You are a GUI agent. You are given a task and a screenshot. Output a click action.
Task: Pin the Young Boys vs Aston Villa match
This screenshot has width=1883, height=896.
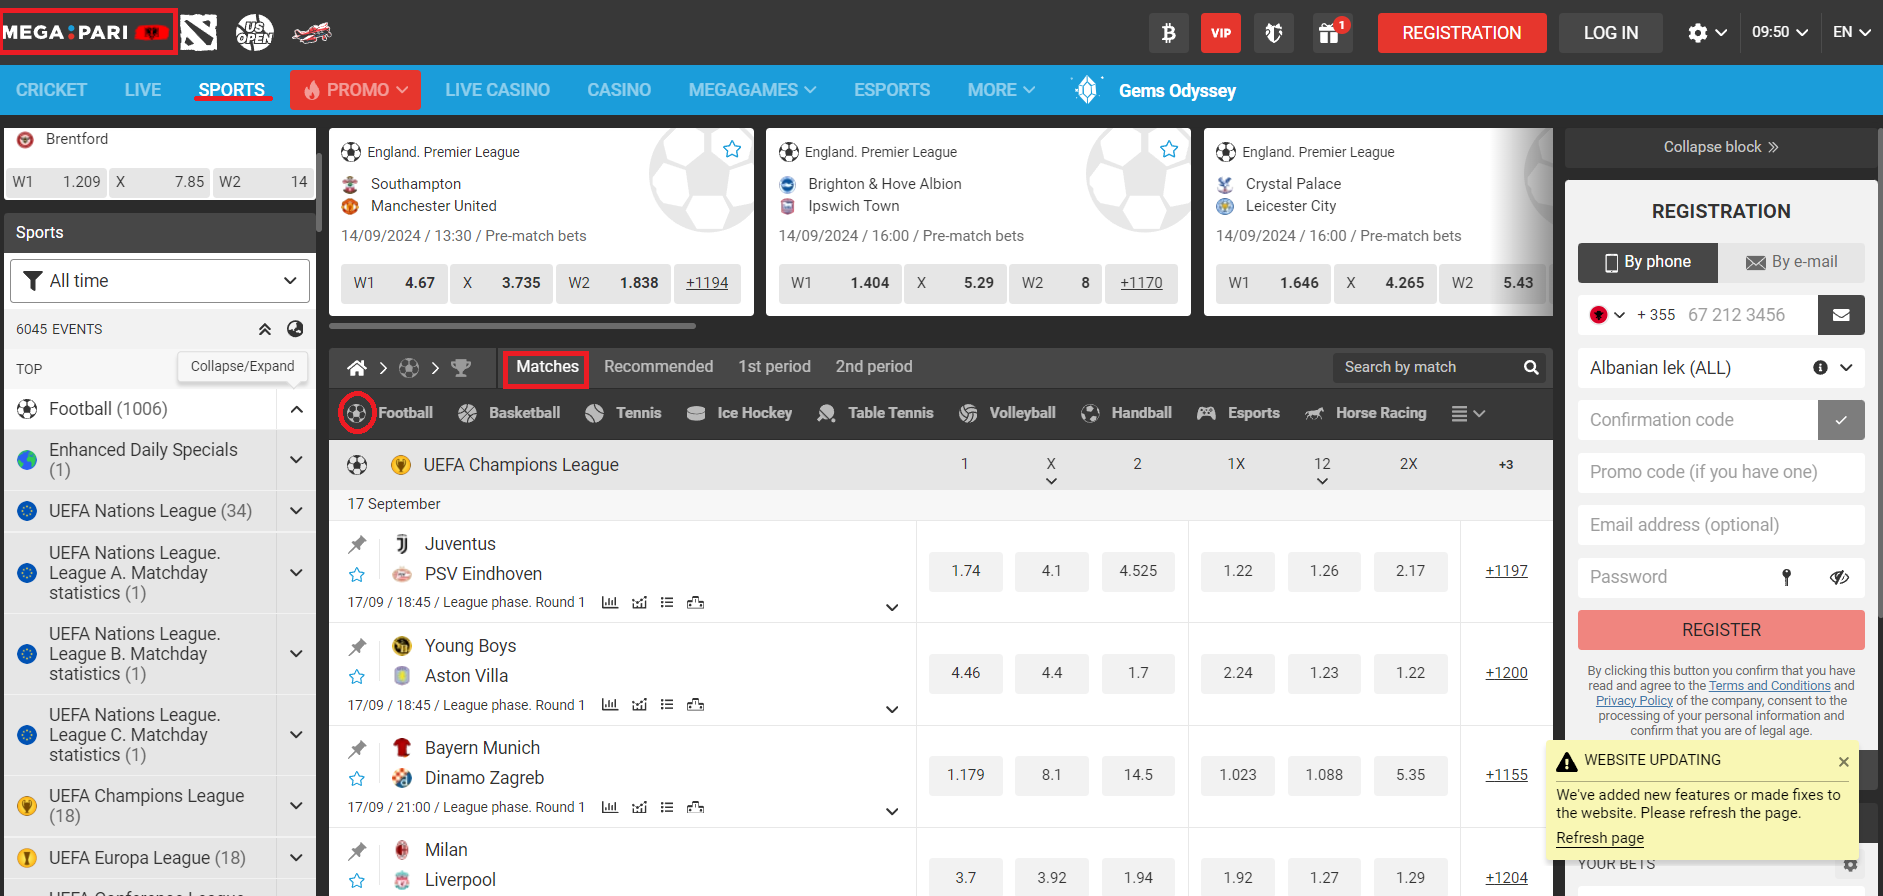tap(357, 646)
